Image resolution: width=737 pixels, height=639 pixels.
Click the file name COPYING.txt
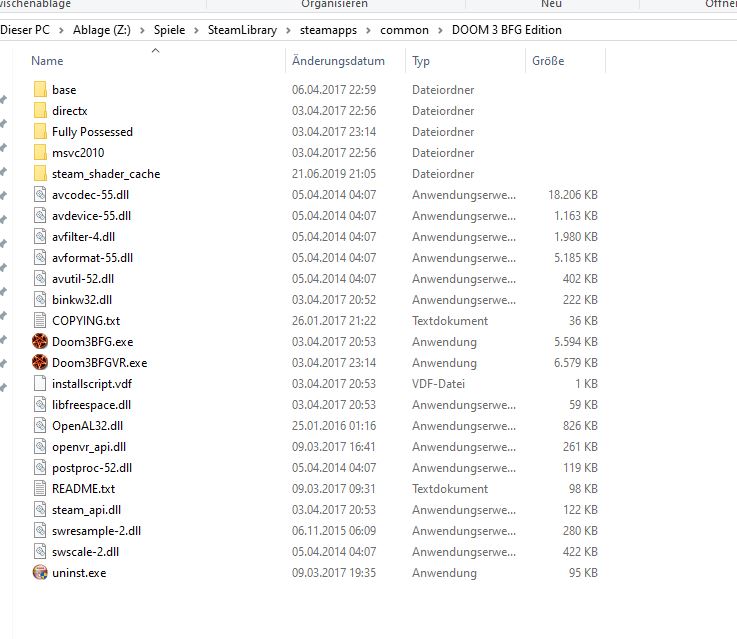pyautogui.click(x=86, y=321)
